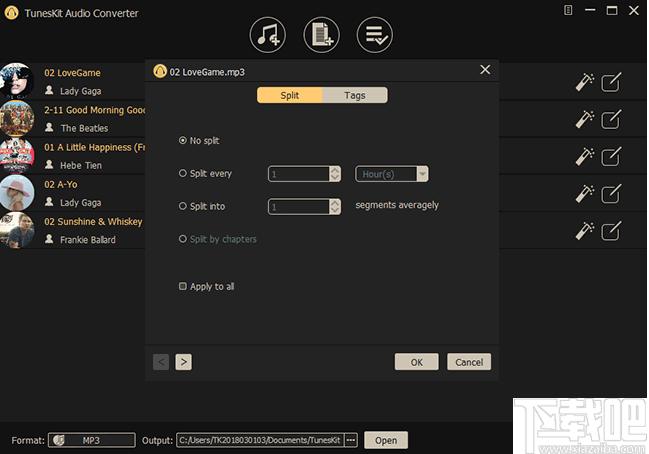Enable the Apply to all checkbox

183,286
